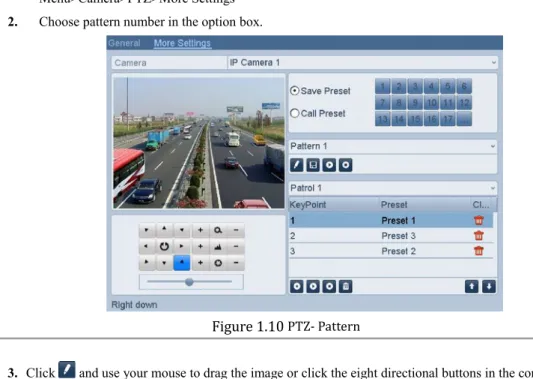Click preset number button 13
Viewport: 533px width, 379px height.
pyautogui.click(x=383, y=119)
